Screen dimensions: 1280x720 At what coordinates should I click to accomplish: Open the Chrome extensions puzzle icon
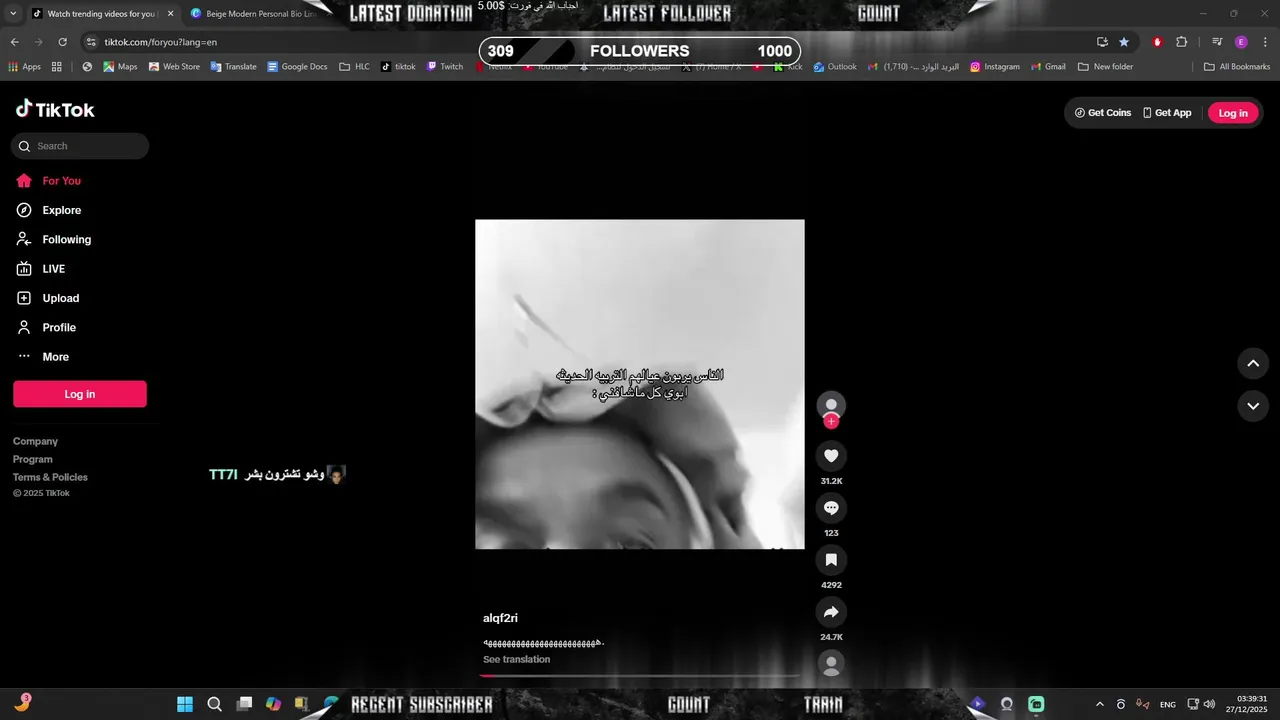1181,42
